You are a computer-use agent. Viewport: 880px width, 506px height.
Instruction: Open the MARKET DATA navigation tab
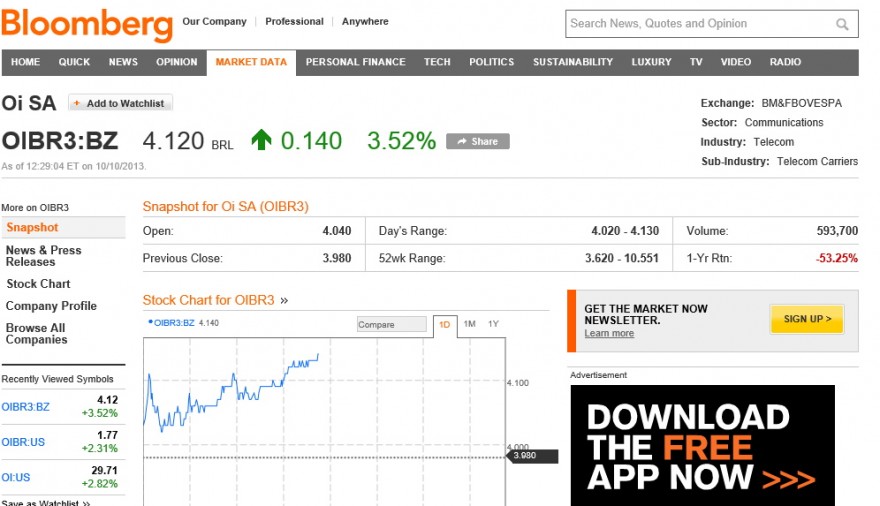(251, 62)
